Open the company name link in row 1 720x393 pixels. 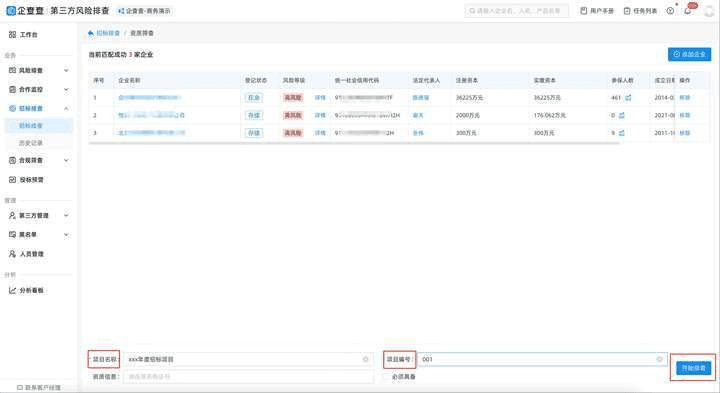click(150, 97)
